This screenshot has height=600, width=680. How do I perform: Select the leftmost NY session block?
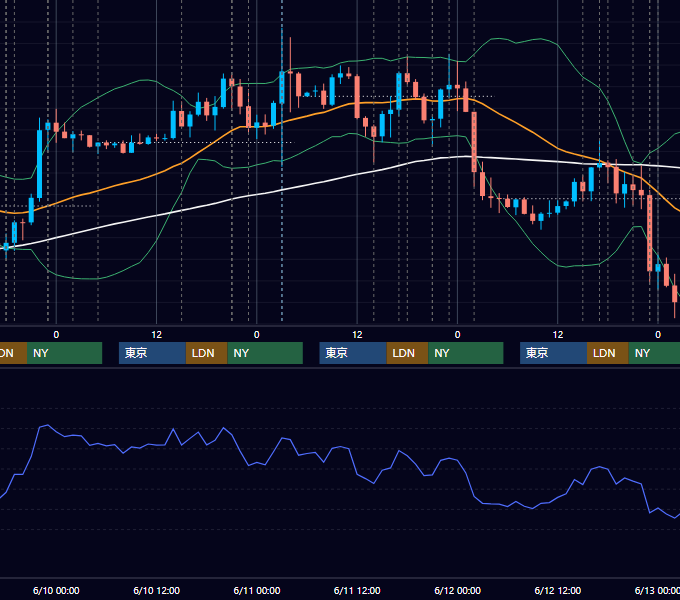pos(64,353)
